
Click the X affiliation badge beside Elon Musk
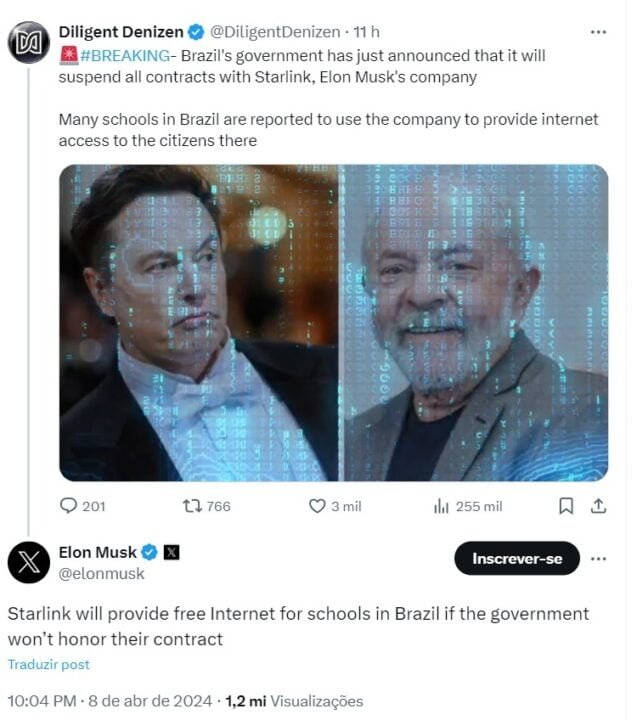point(171,552)
